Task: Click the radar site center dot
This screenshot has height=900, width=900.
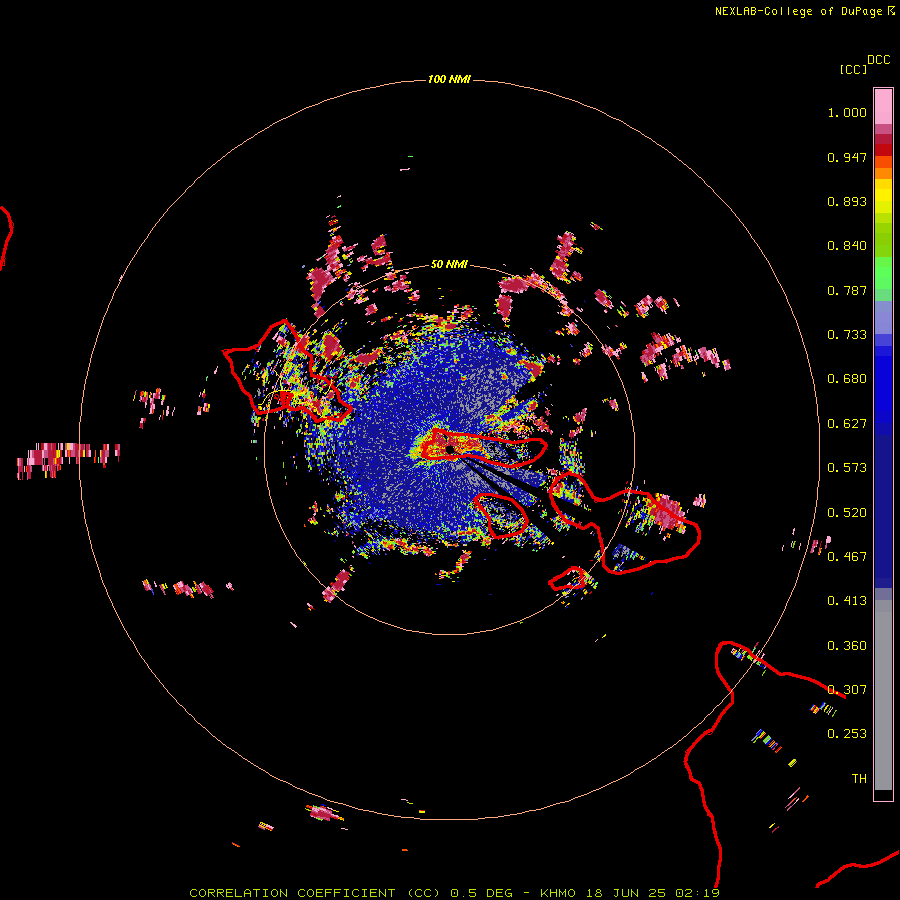Action: point(449,449)
